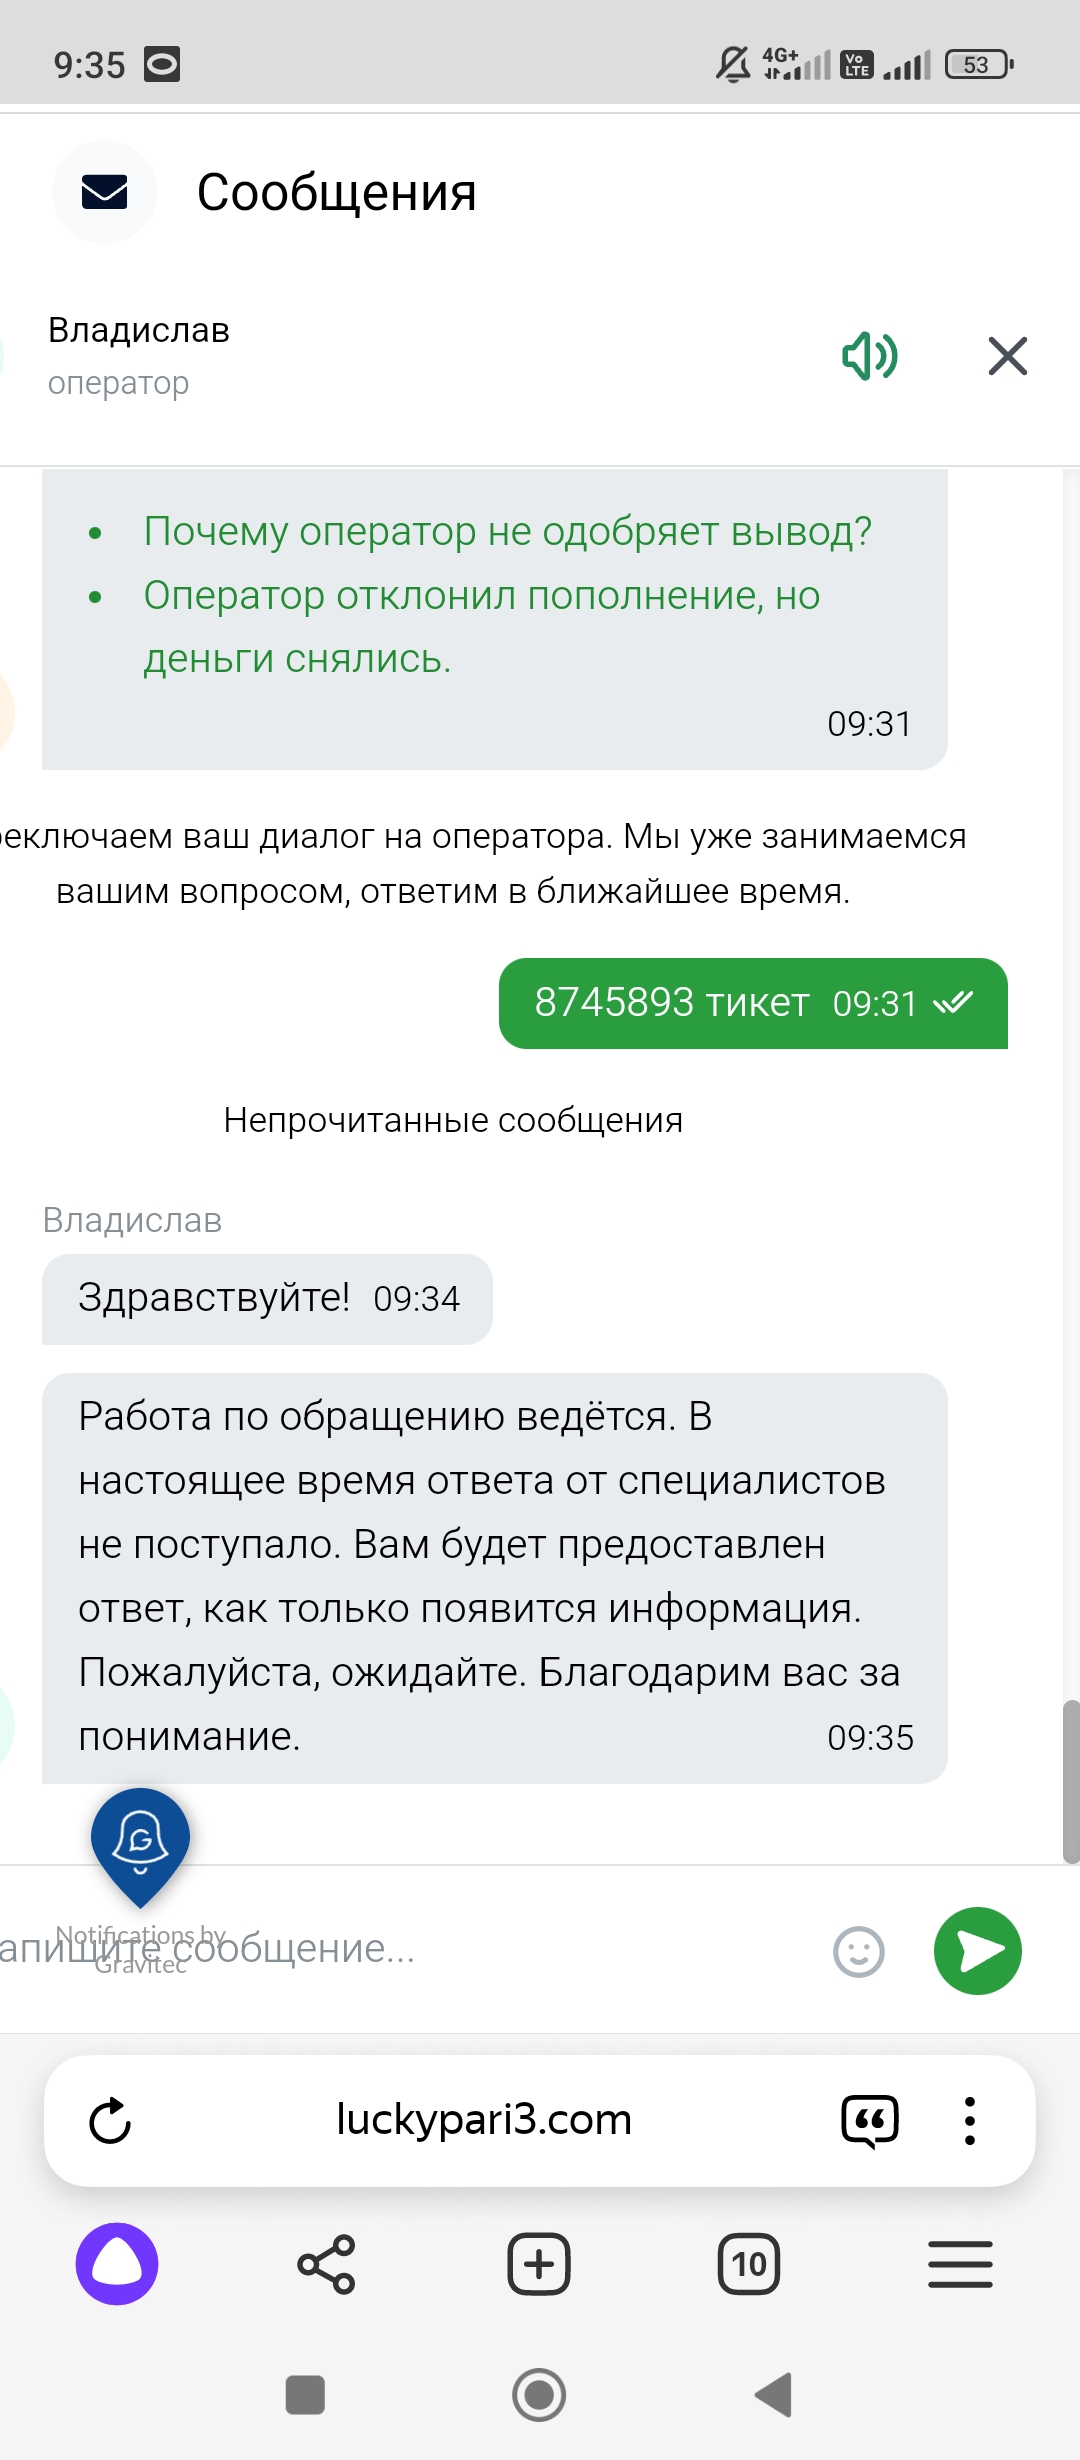Open a new tab with plus icon
The height and width of the screenshot is (2460, 1080).
point(539,2265)
